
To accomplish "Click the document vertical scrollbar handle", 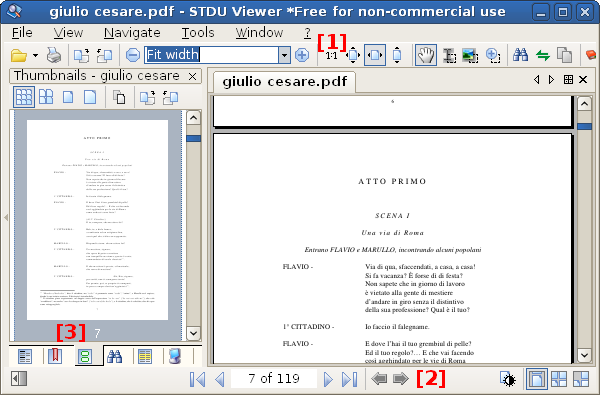I will point(584,126).
